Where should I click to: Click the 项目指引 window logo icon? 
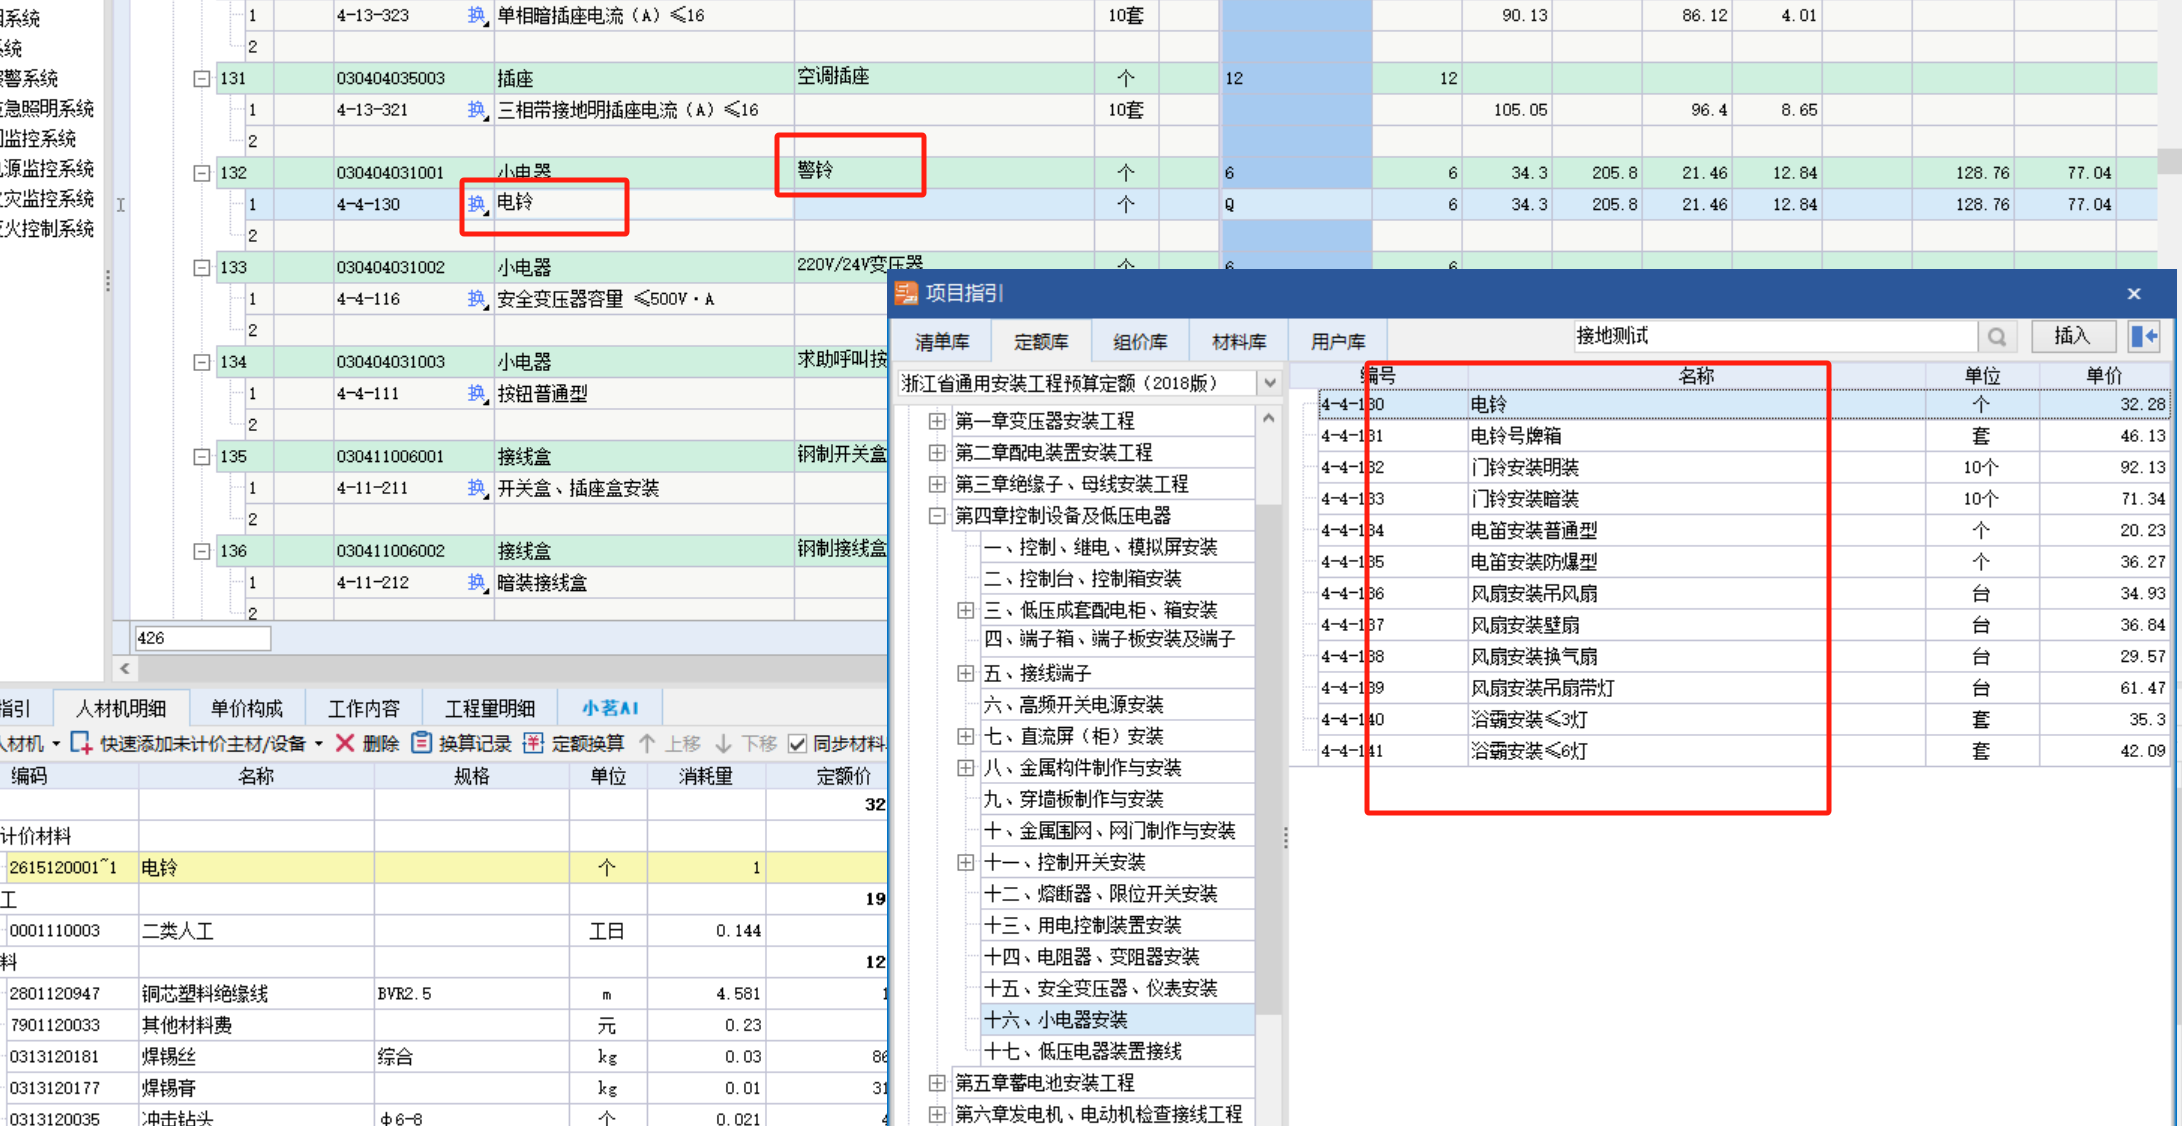906,293
